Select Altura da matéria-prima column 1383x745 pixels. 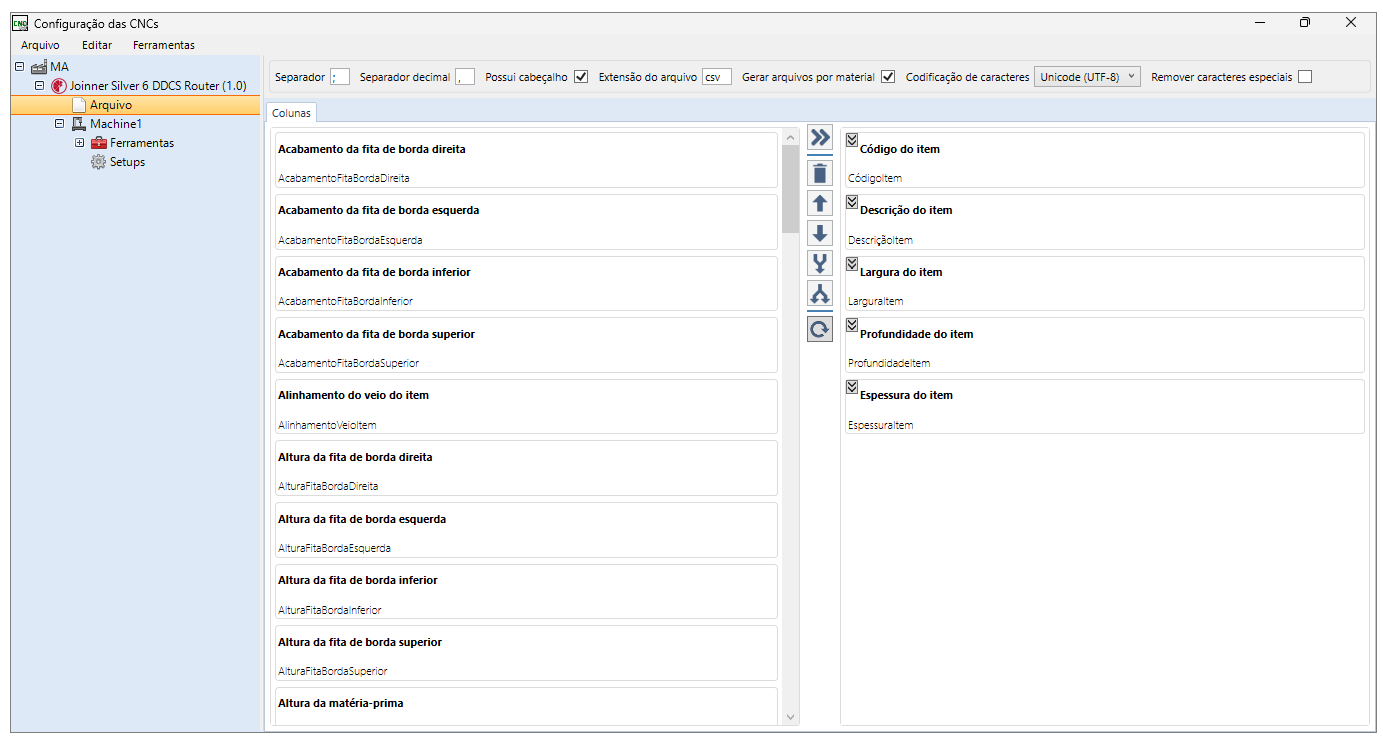click(x=526, y=706)
